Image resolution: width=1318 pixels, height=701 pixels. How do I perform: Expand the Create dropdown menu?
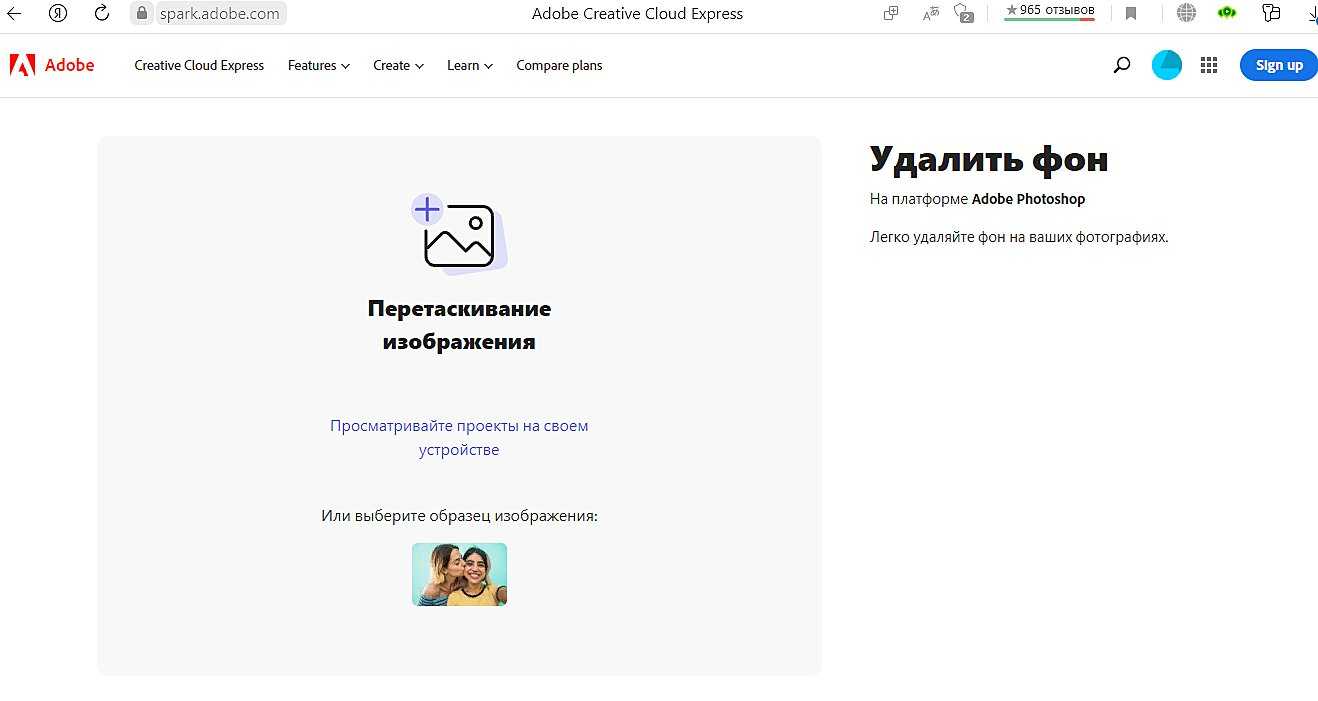[x=398, y=65]
